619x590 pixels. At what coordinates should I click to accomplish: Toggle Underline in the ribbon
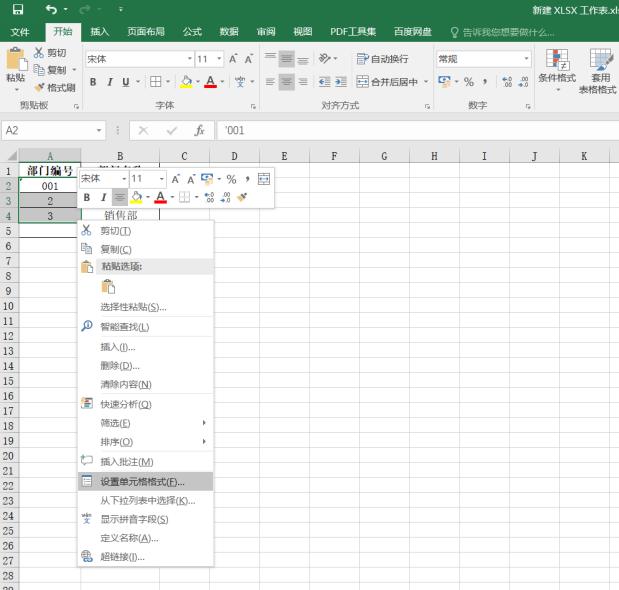(126, 82)
